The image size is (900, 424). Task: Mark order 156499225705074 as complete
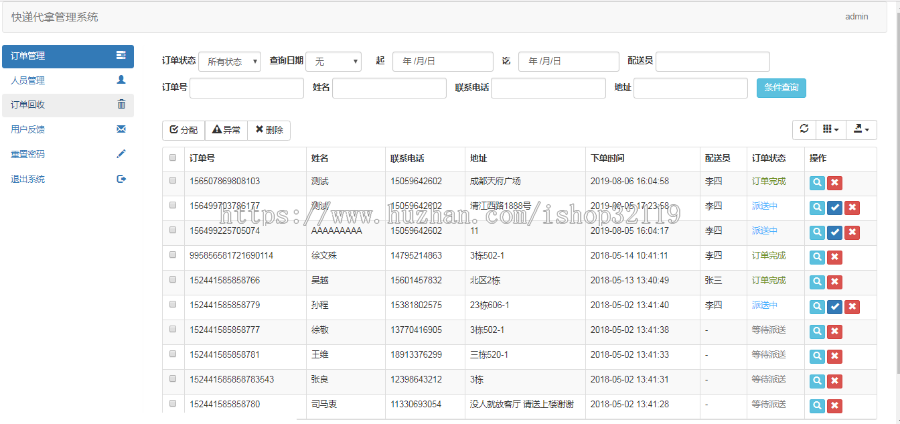(835, 232)
